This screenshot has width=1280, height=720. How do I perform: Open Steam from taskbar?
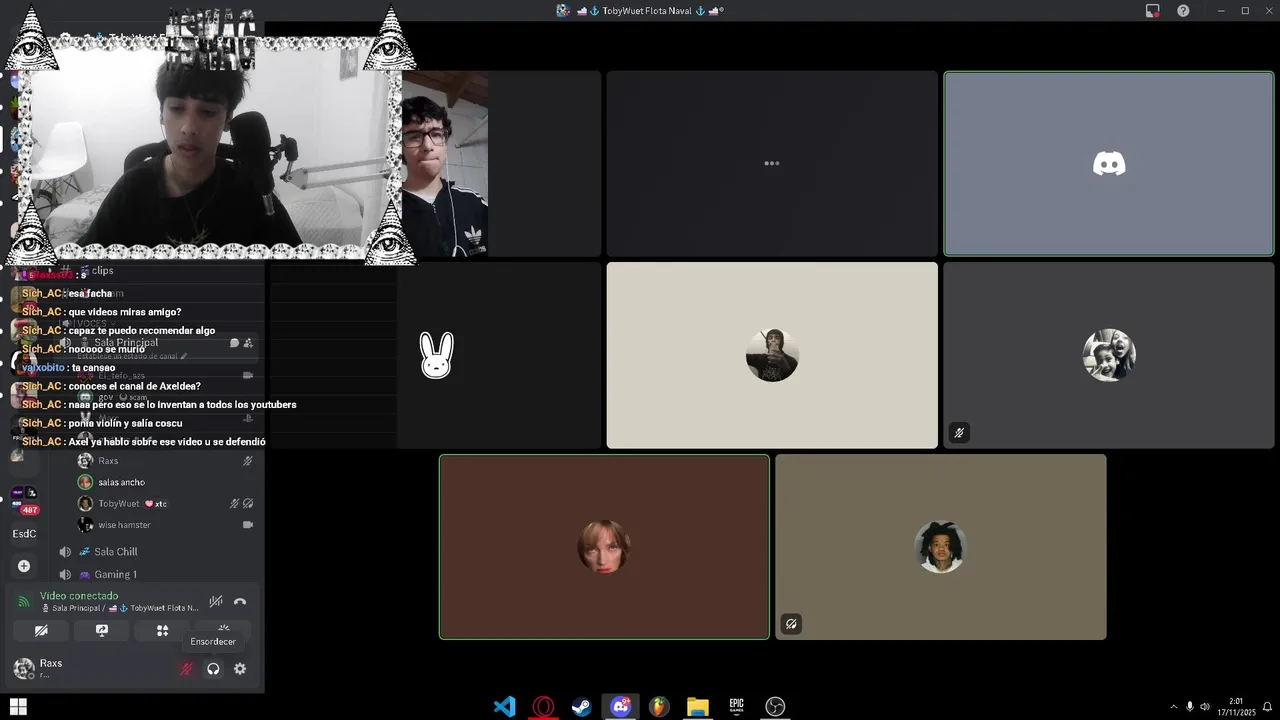[581, 707]
